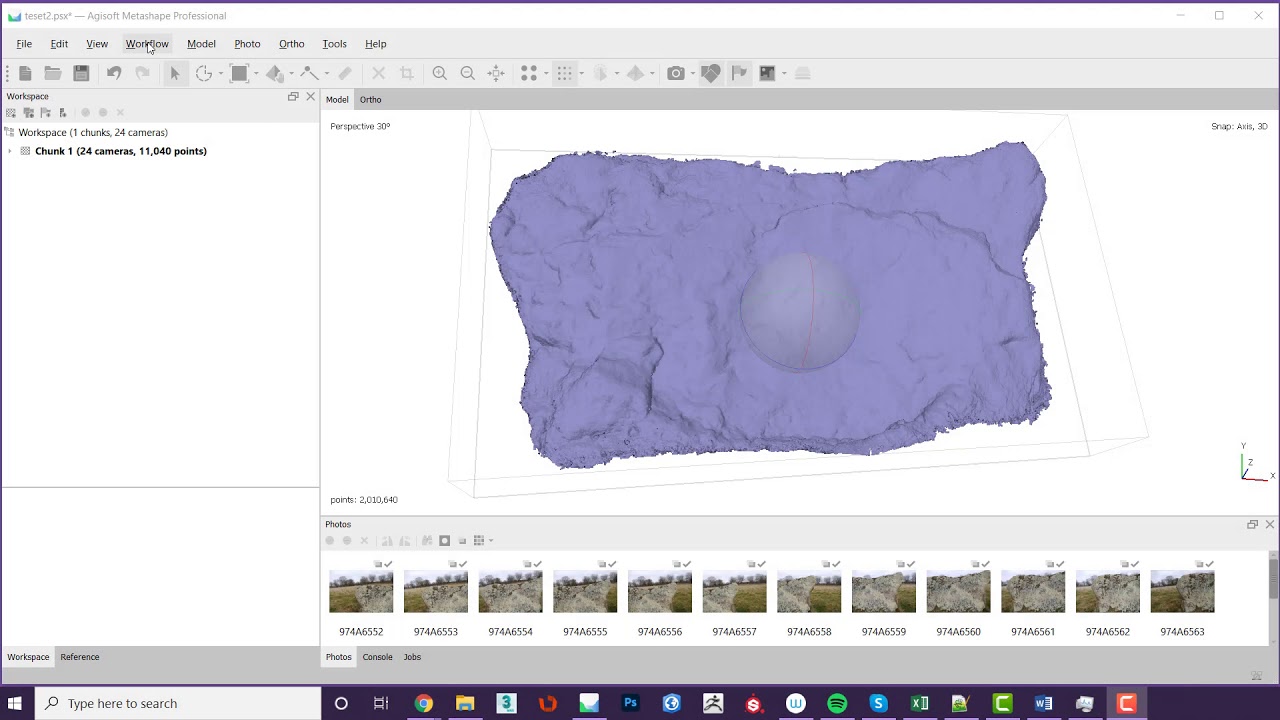1280x720 pixels.
Task: Open Spotify from the taskbar
Action: (837, 703)
